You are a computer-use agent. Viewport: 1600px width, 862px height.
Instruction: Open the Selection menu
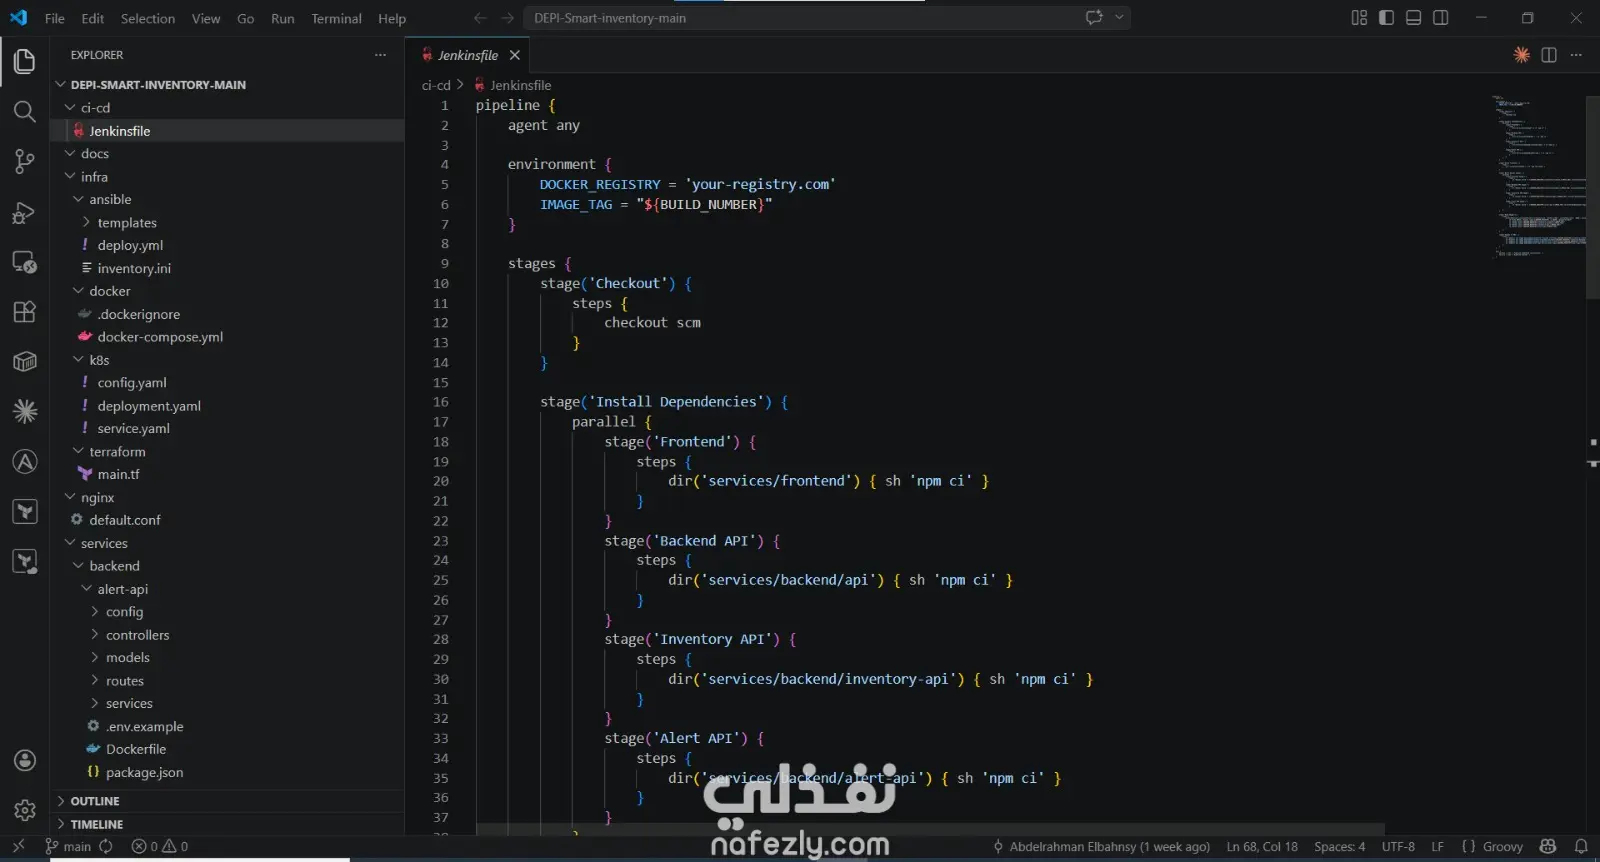(148, 18)
